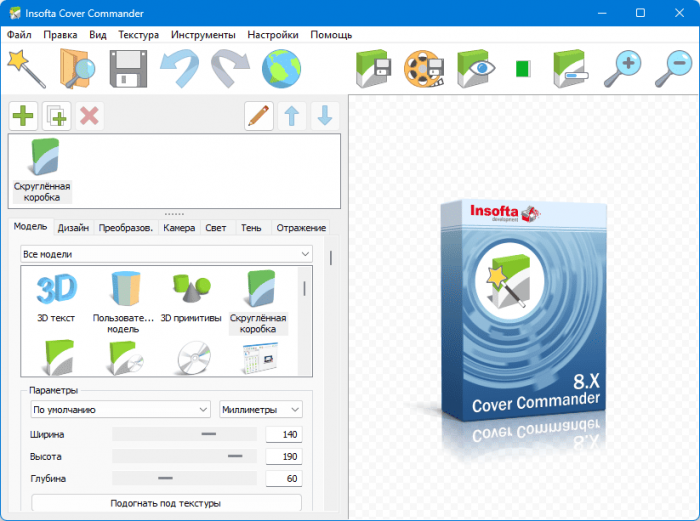700x521 pixels.
Task: Save image using box with floppy icon
Action: (374, 69)
